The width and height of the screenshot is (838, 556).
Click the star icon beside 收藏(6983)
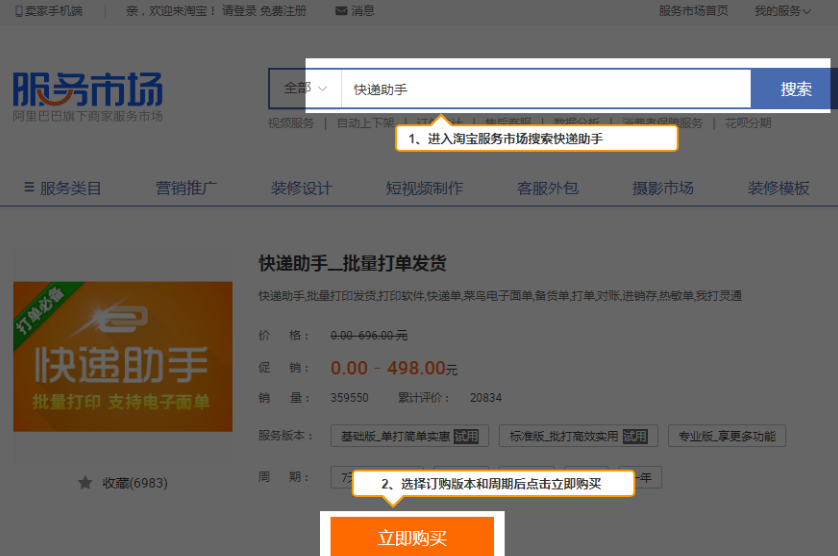(85, 483)
